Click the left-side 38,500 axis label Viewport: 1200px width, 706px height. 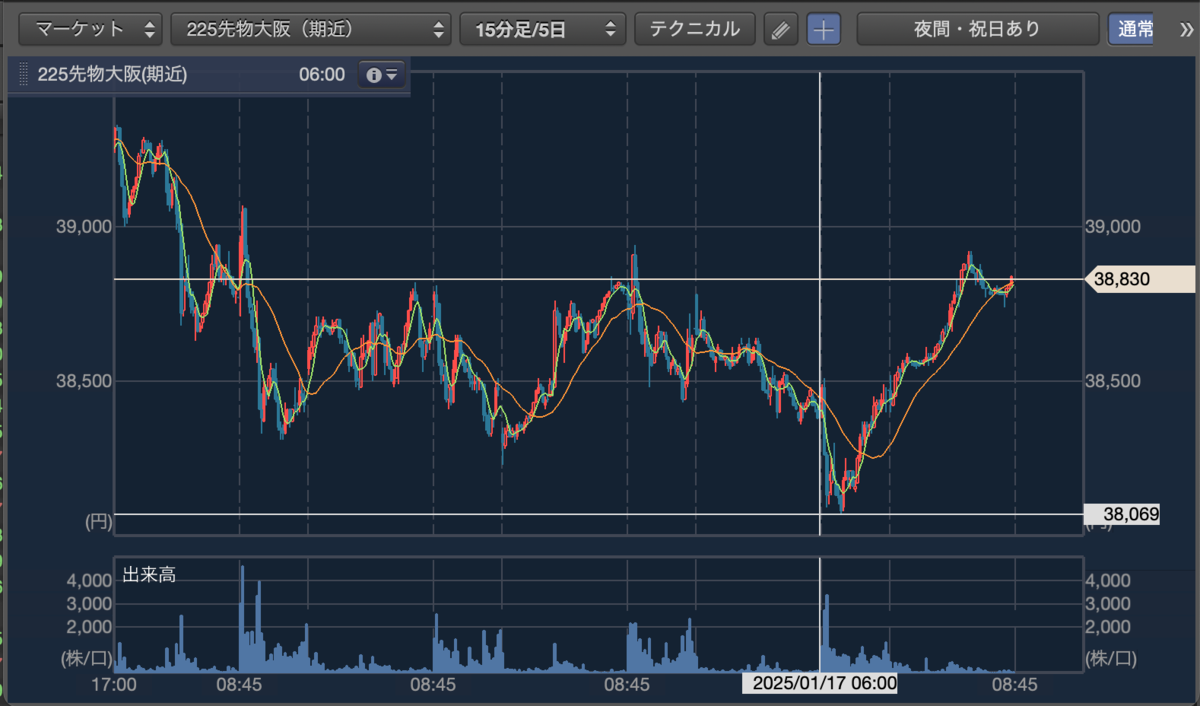[84, 381]
